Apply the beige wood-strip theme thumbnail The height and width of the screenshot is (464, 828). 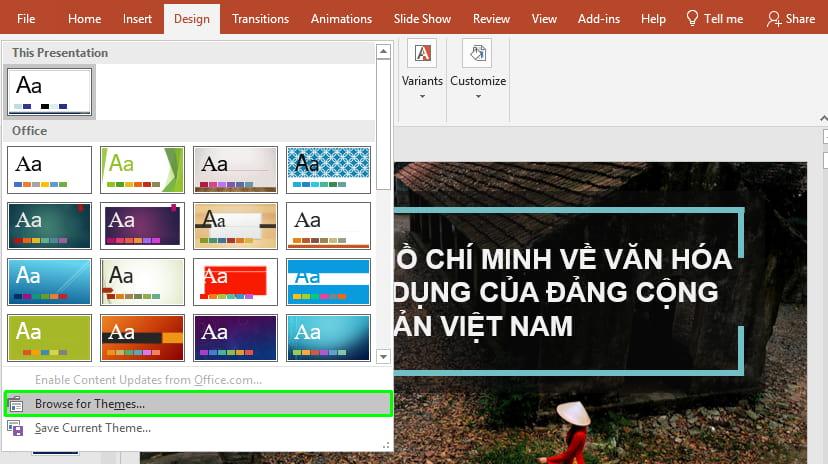tap(236, 170)
